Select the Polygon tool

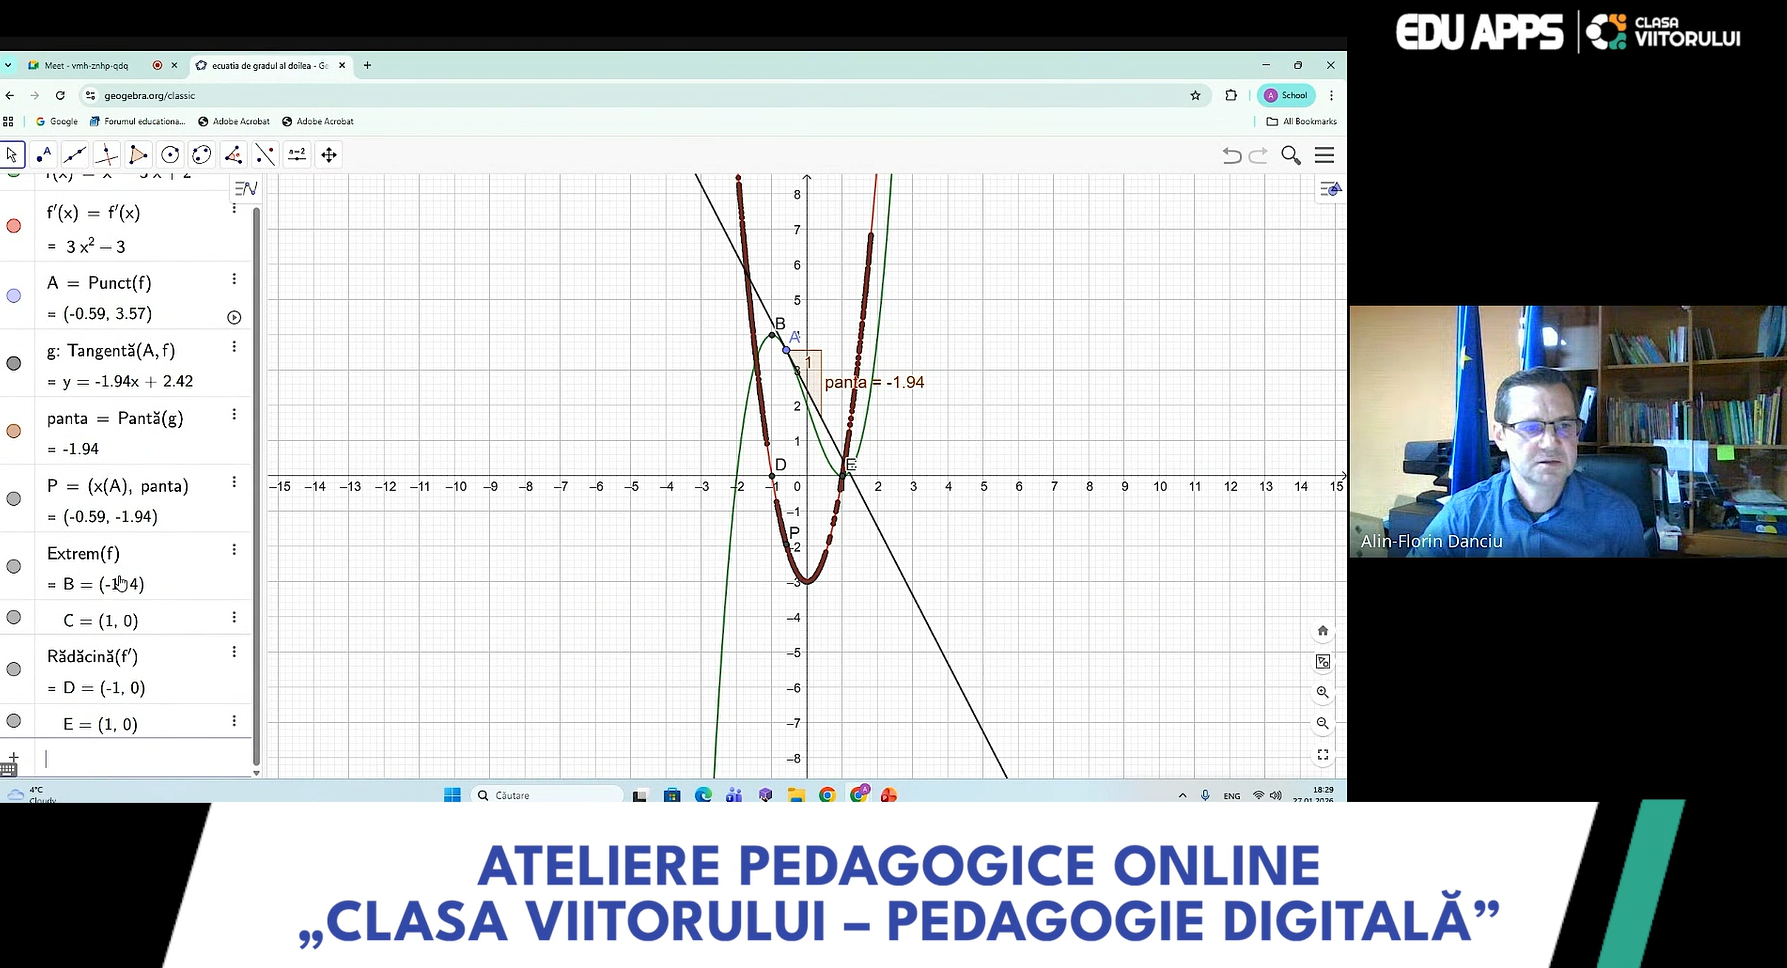(138, 155)
